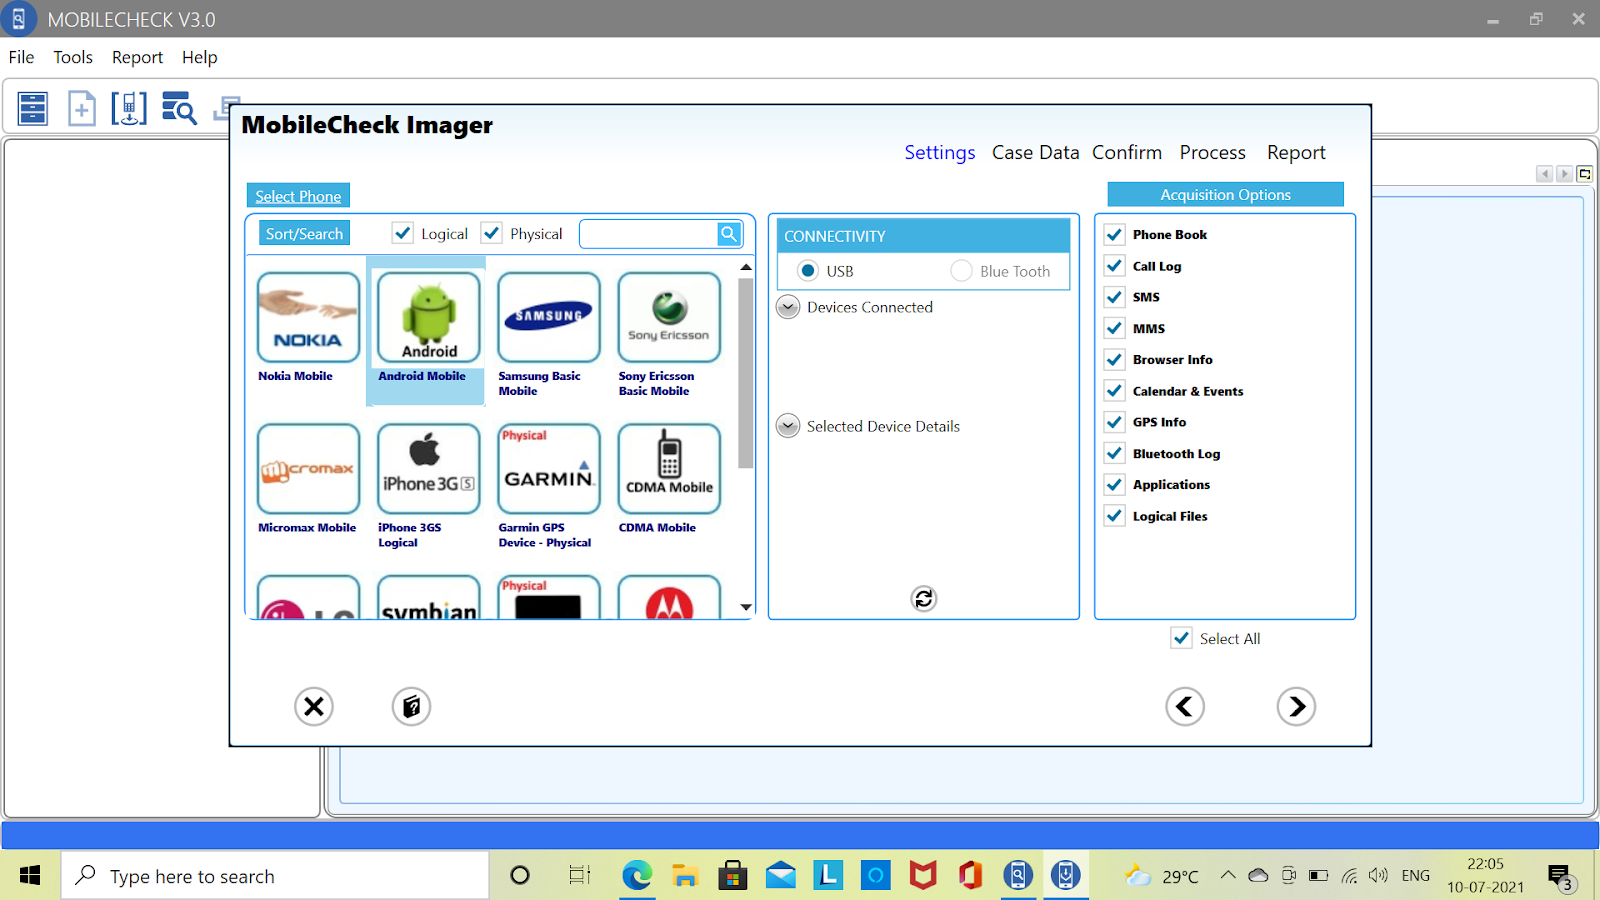The width and height of the screenshot is (1600, 900).
Task: Go to the Process step tab
Action: (1213, 152)
